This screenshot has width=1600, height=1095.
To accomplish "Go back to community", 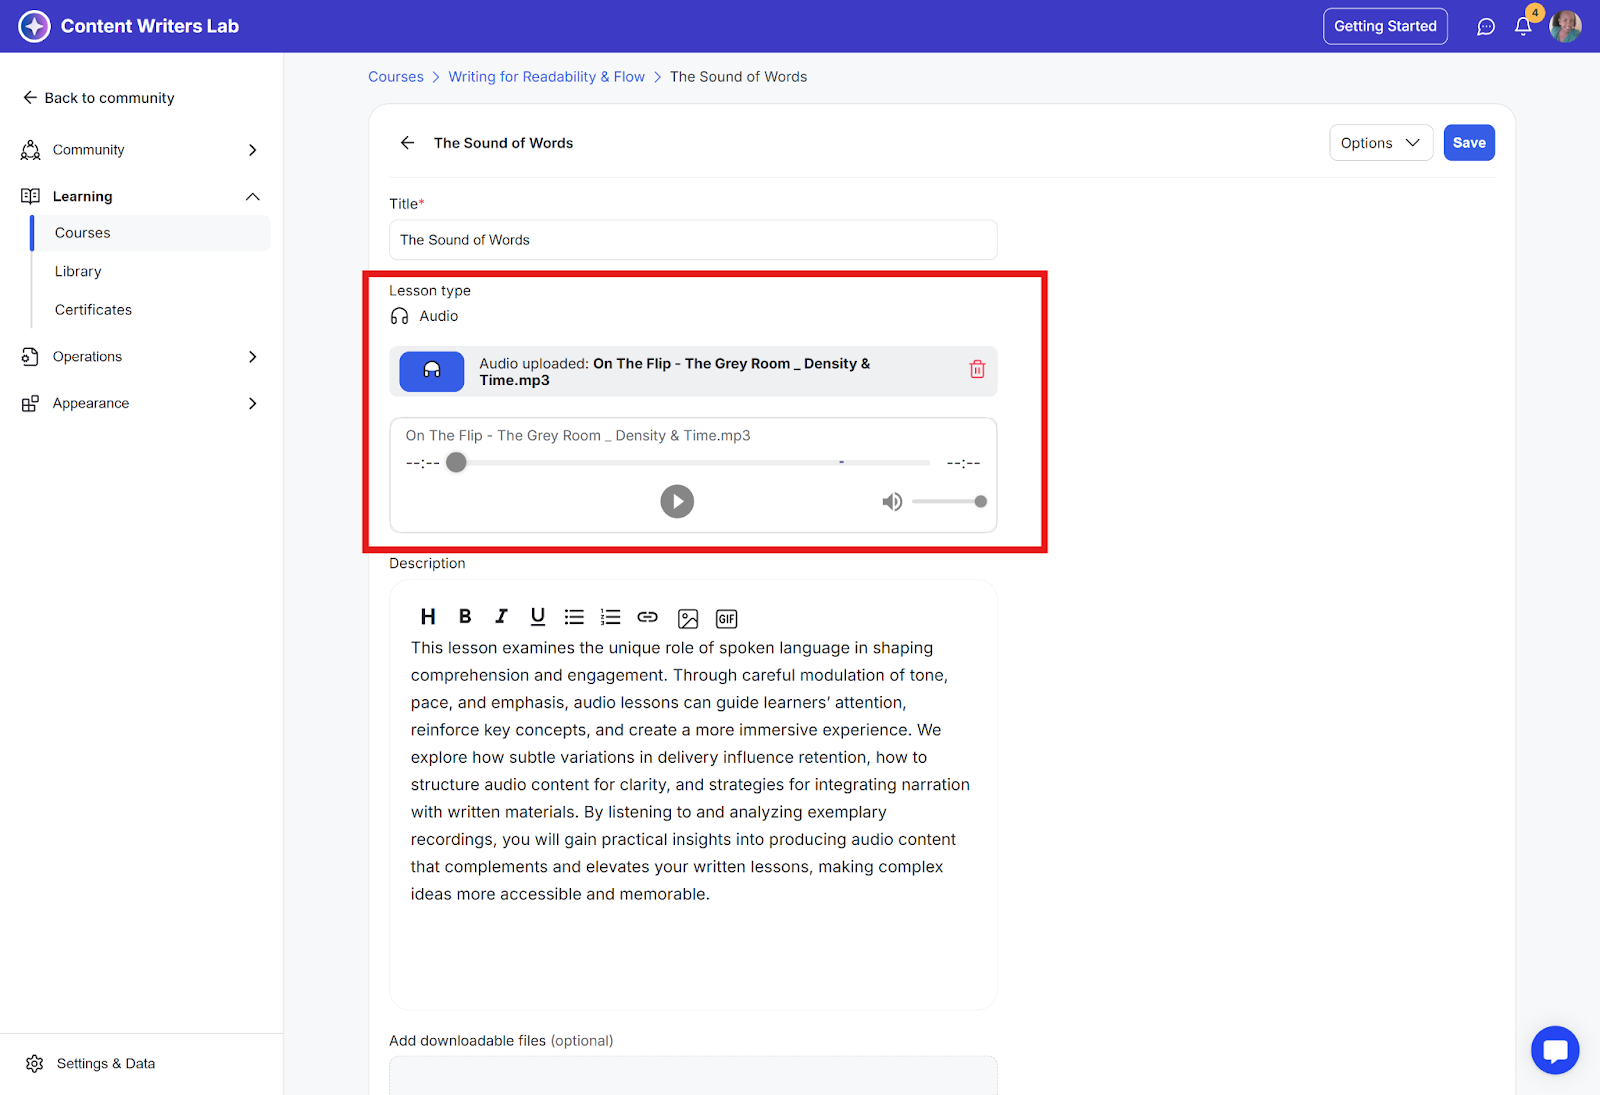I will [x=98, y=98].
